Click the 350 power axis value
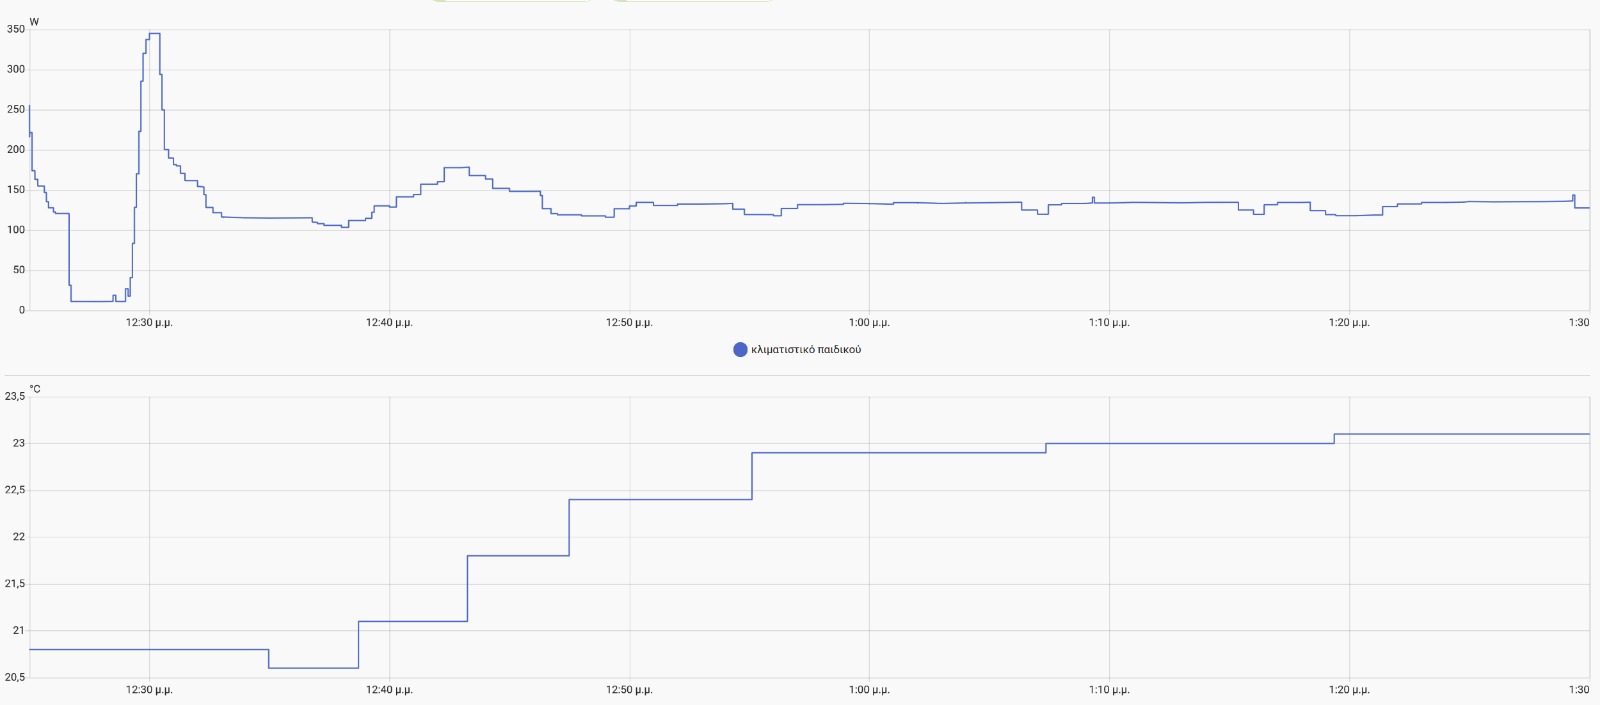Image resolution: width=1600 pixels, height=705 pixels. pyautogui.click(x=16, y=30)
